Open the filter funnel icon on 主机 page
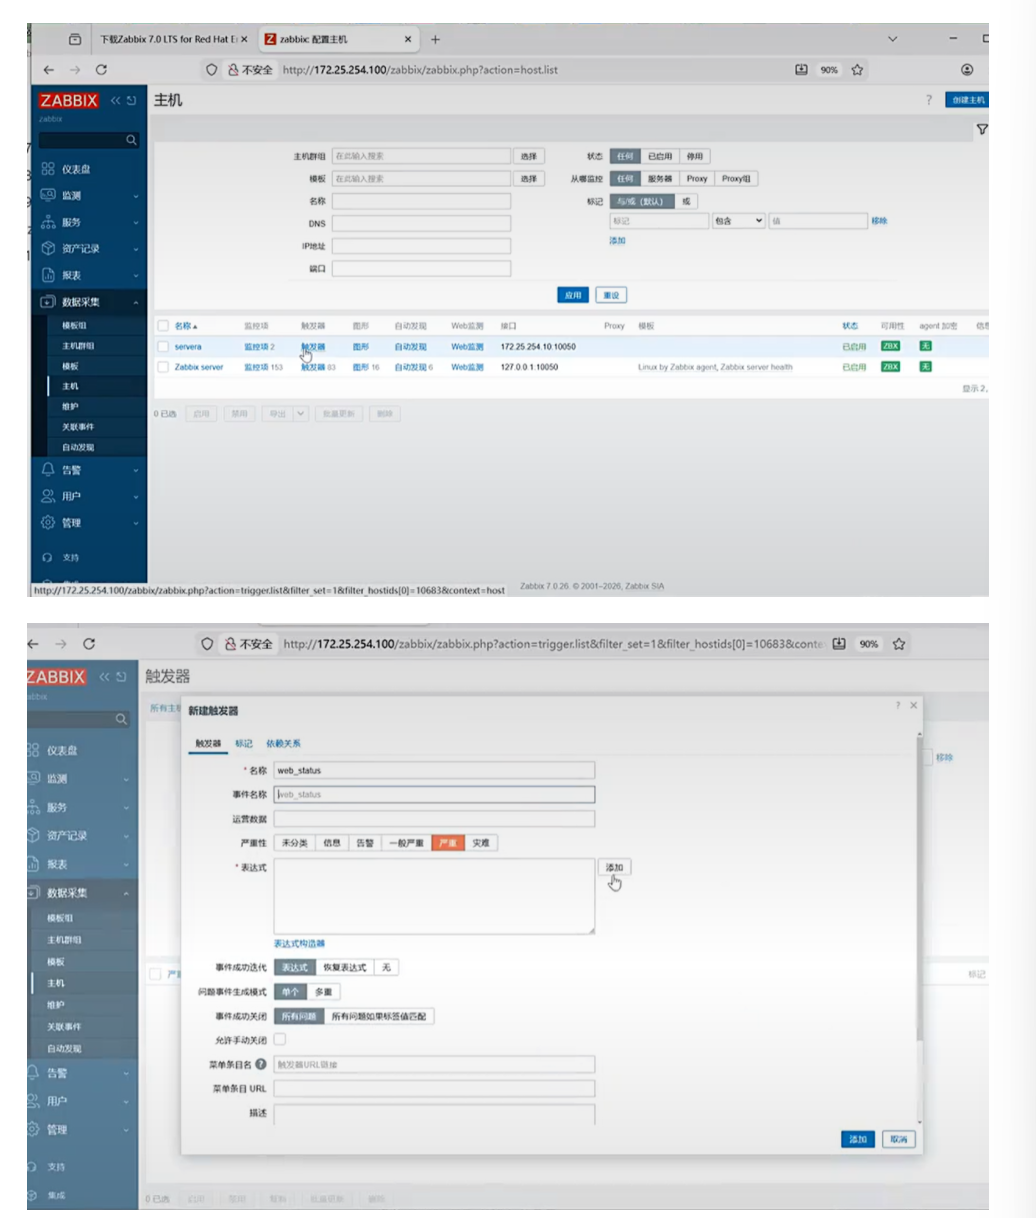Image resolution: width=1036 pixels, height=1218 pixels. click(982, 130)
